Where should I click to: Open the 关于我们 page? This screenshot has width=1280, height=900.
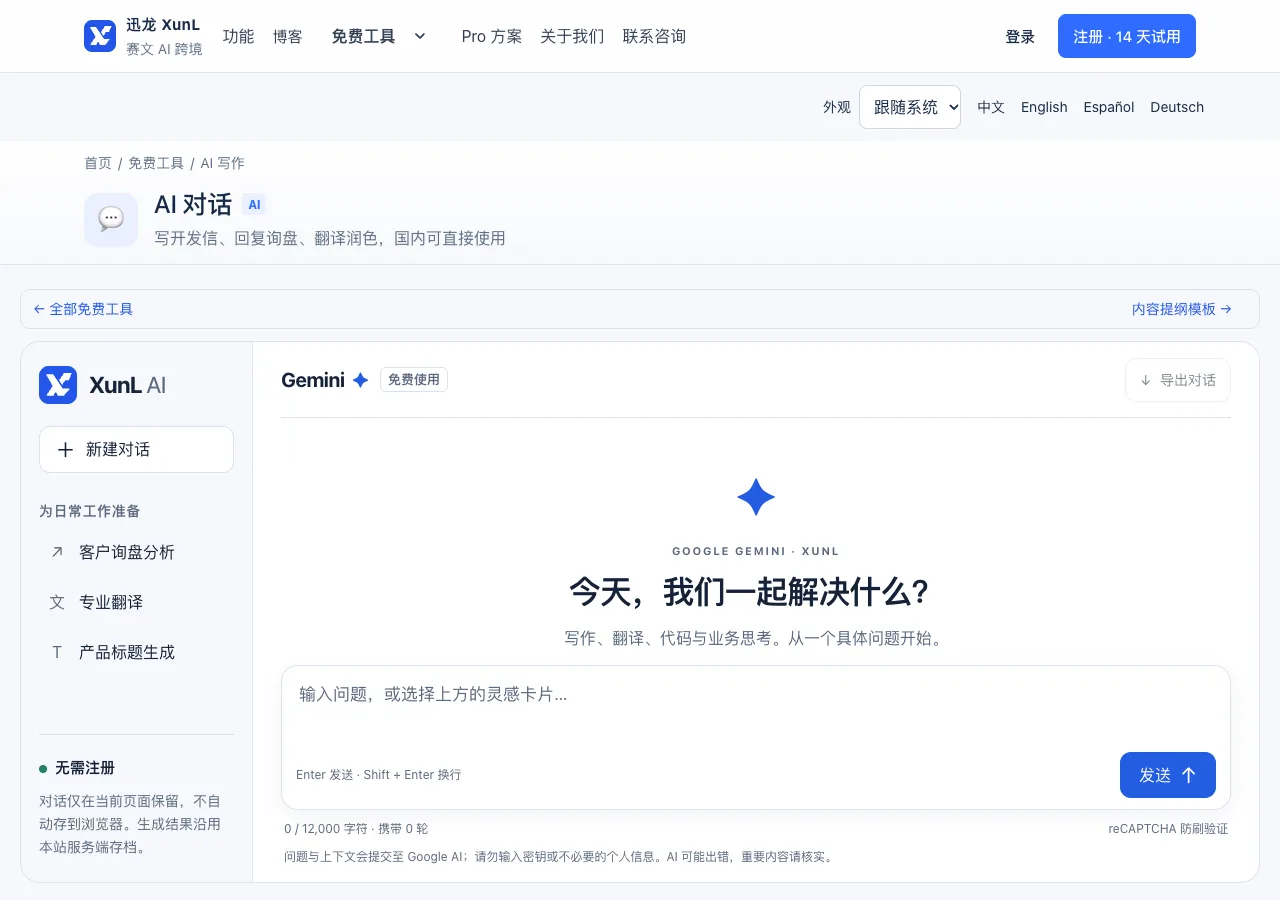click(572, 36)
